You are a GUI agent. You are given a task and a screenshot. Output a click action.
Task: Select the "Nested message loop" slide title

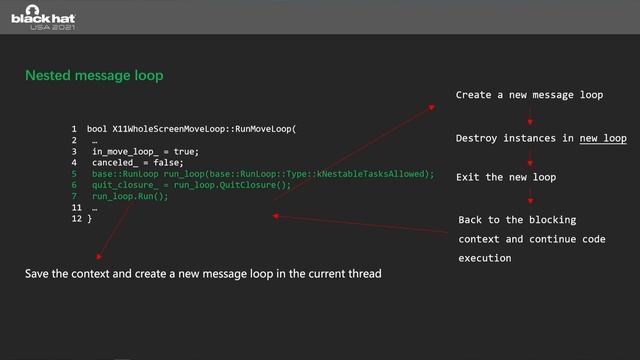94,76
